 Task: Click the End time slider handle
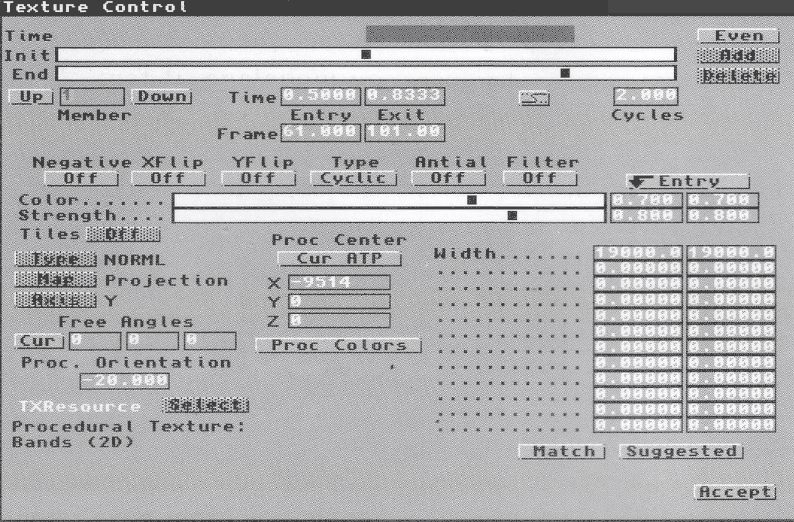(x=565, y=73)
